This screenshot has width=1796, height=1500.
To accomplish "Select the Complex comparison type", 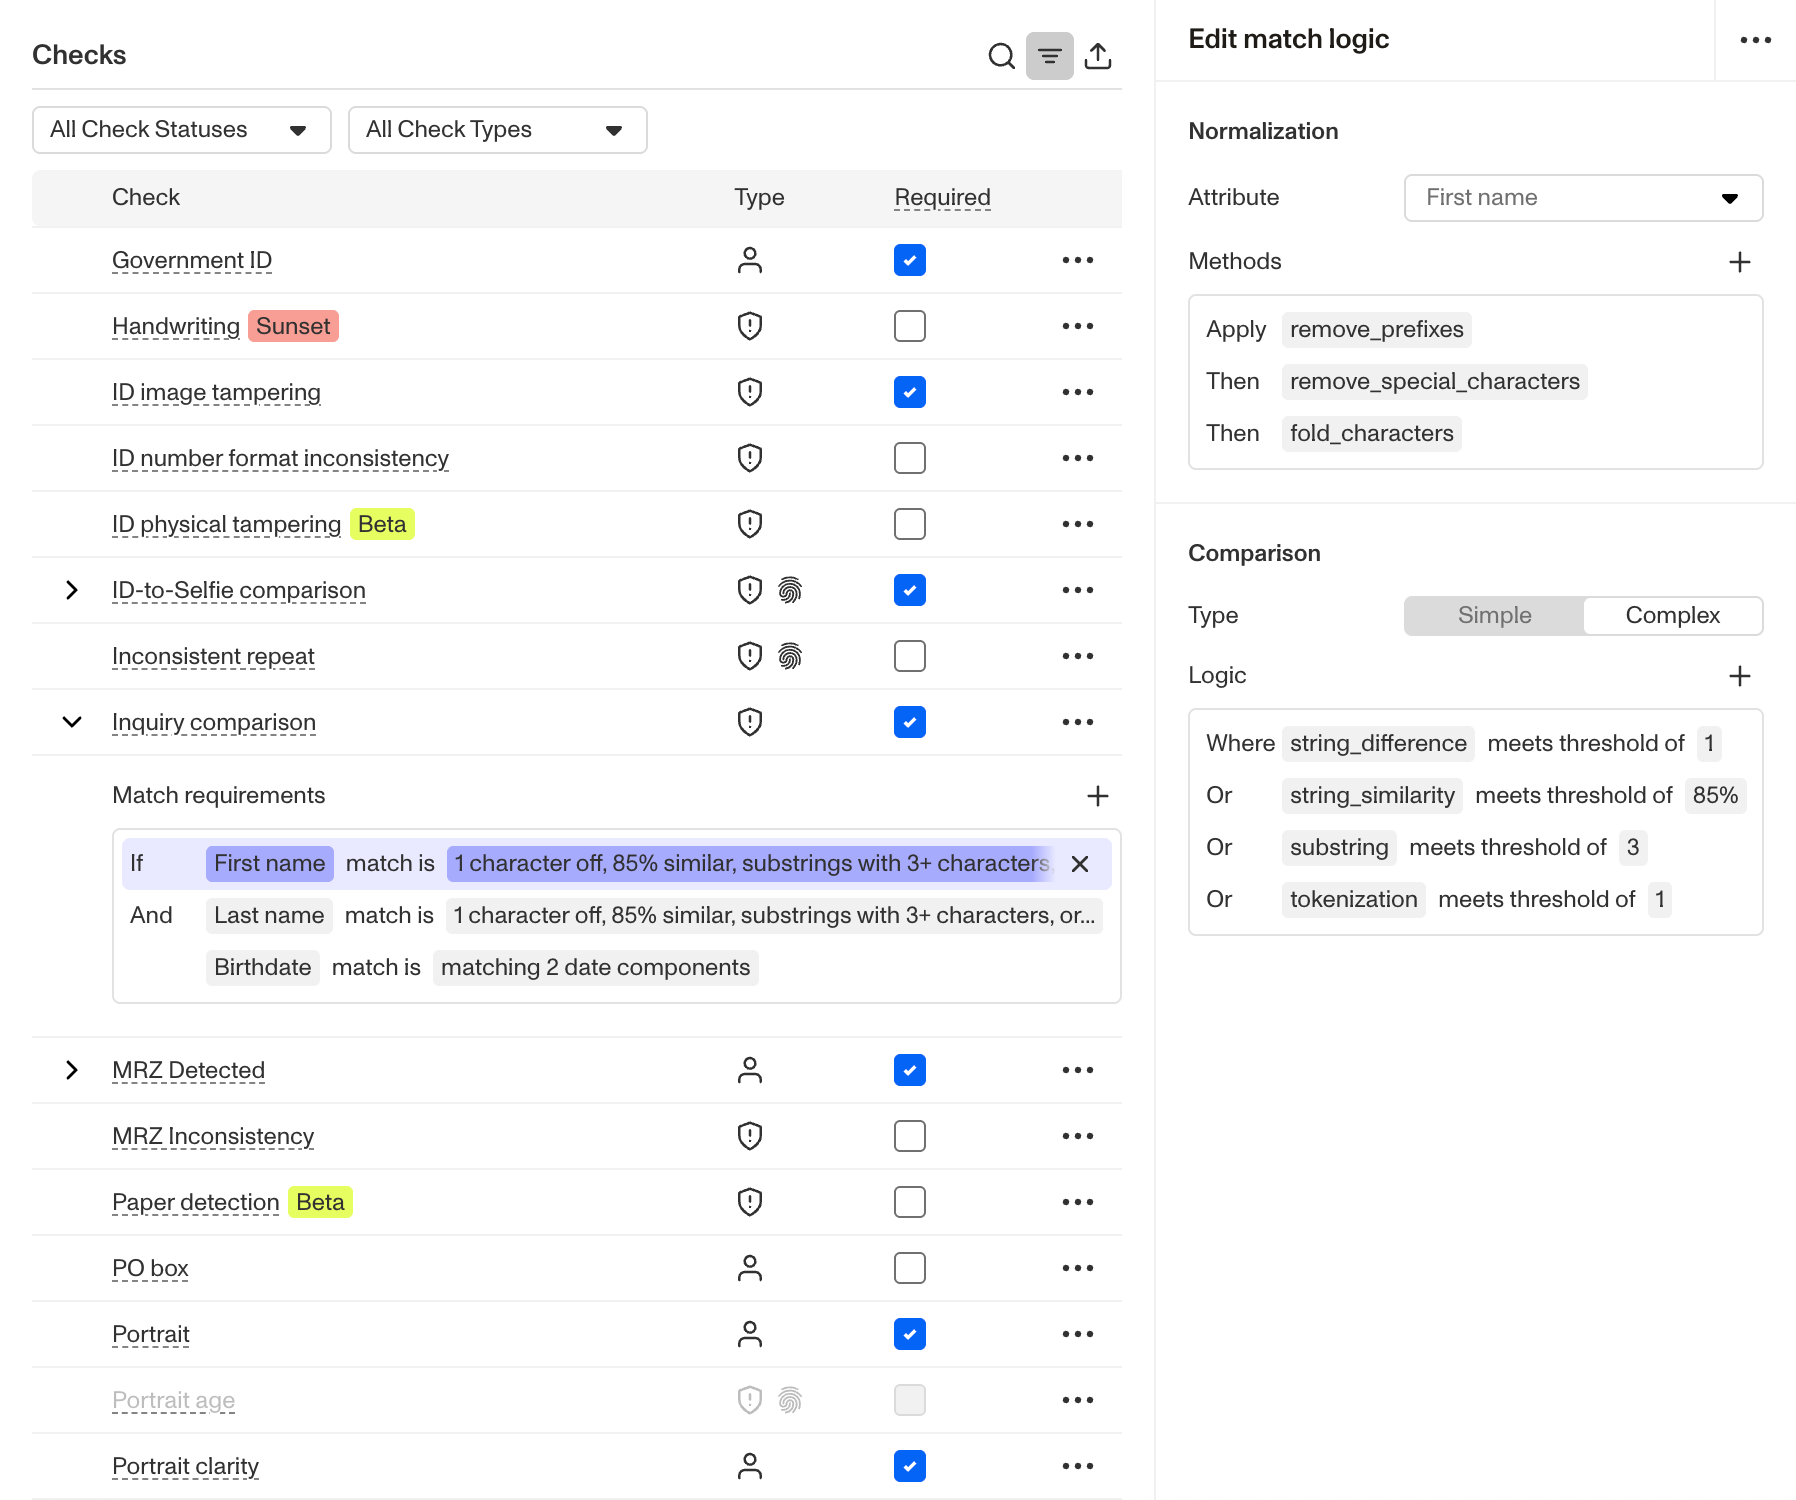I will (1672, 616).
